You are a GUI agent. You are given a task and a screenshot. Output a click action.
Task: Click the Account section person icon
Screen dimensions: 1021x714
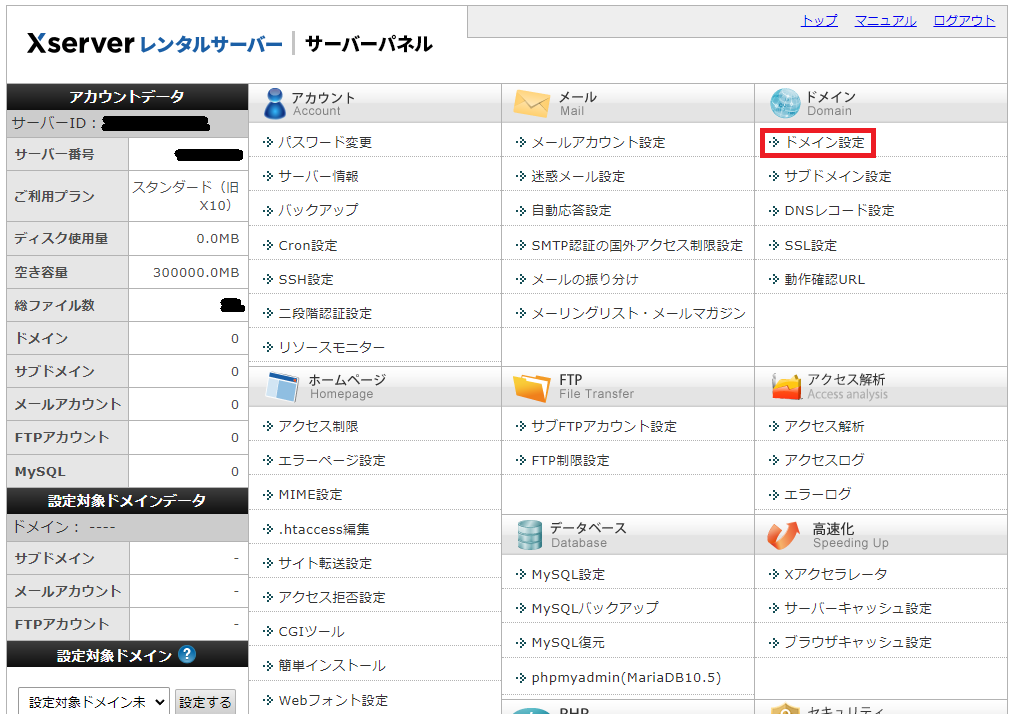coord(275,103)
